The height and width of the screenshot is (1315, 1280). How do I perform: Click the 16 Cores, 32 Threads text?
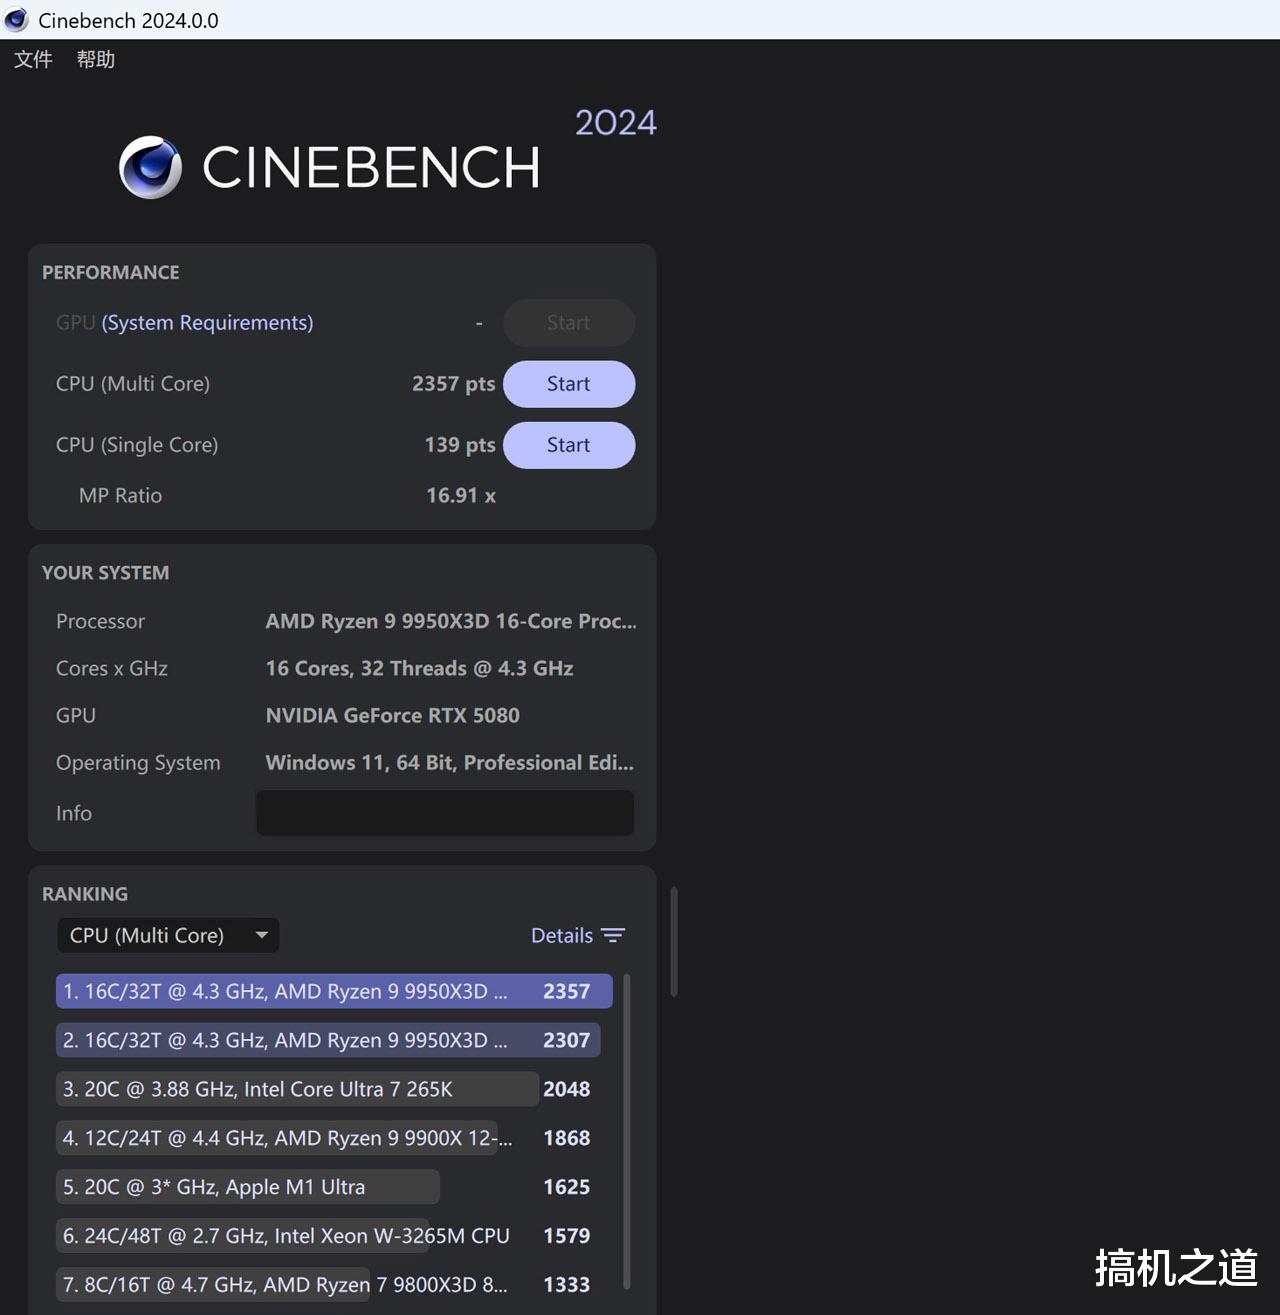coord(419,668)
